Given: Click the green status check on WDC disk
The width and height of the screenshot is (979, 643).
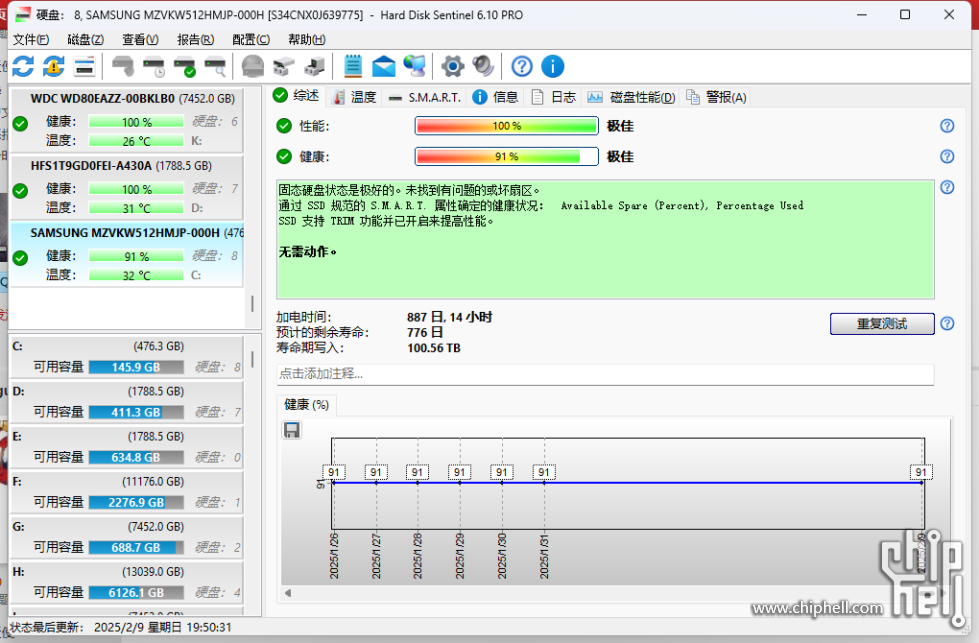Looking at the screenshot, I should [x=21, y=124].
